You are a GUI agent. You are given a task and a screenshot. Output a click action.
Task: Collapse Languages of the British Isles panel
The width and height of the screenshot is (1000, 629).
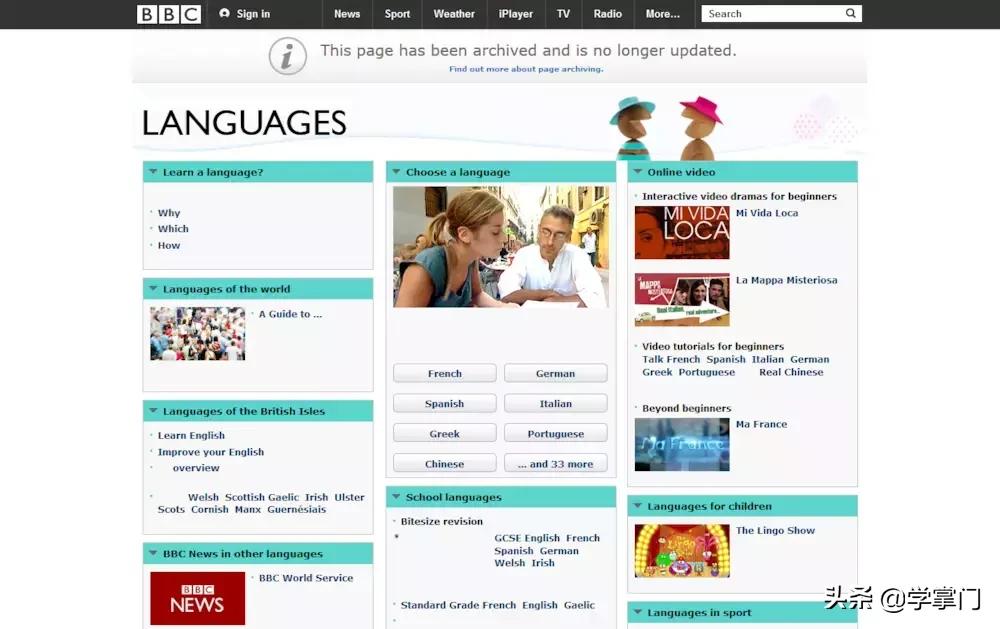[x=153, y=411]
